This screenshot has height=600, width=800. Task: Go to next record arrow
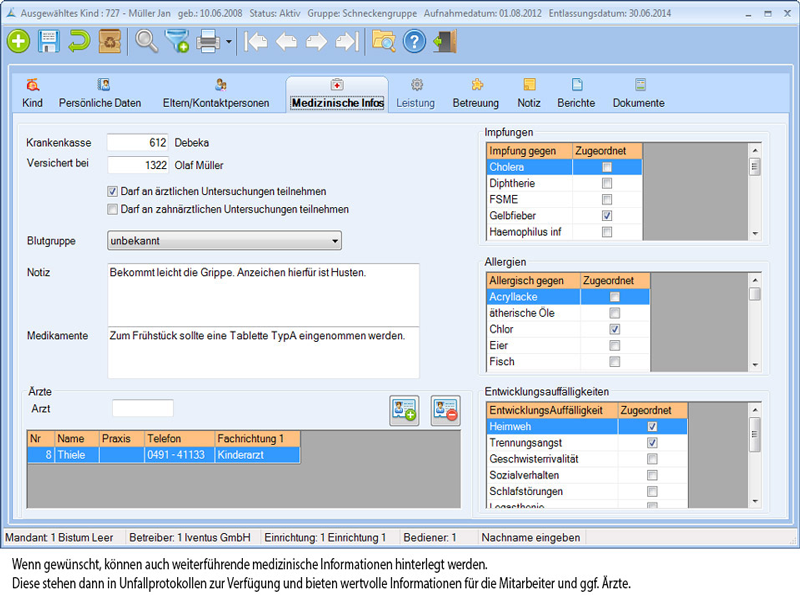click(x=317, y=41)
